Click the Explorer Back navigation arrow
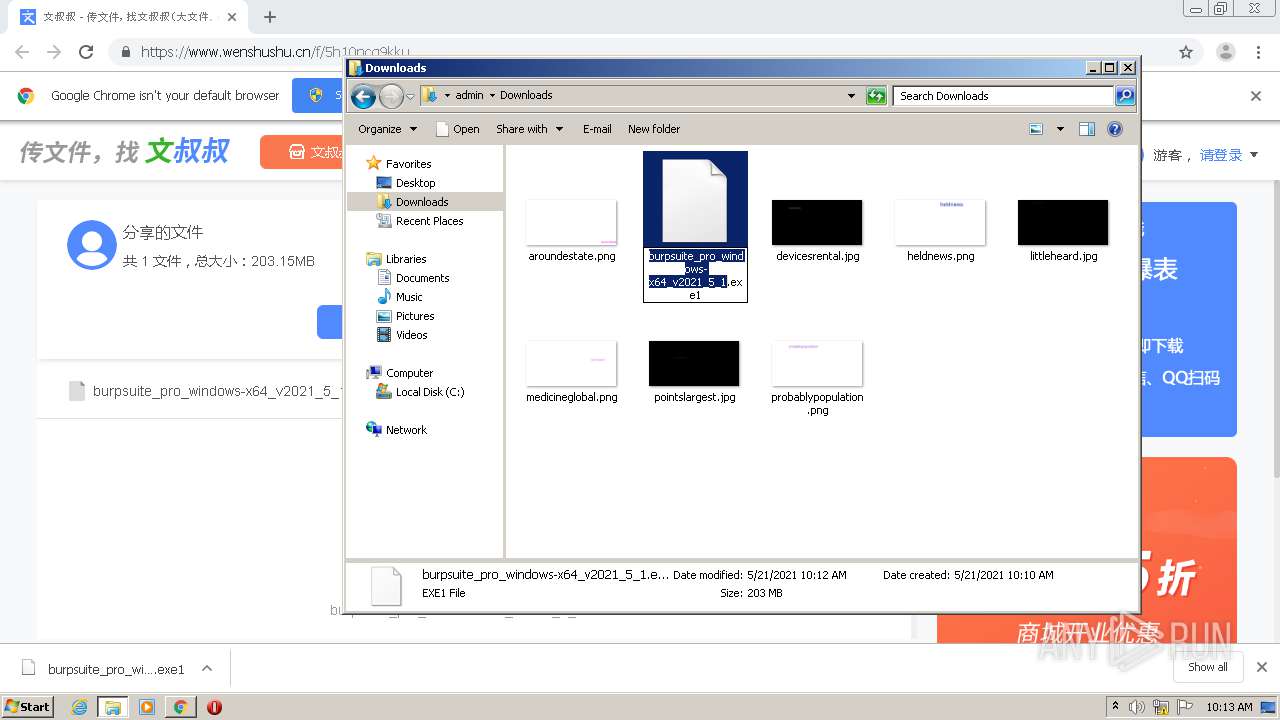The height and width of the screenshot is (720, 1280). [x=363, y=96]
